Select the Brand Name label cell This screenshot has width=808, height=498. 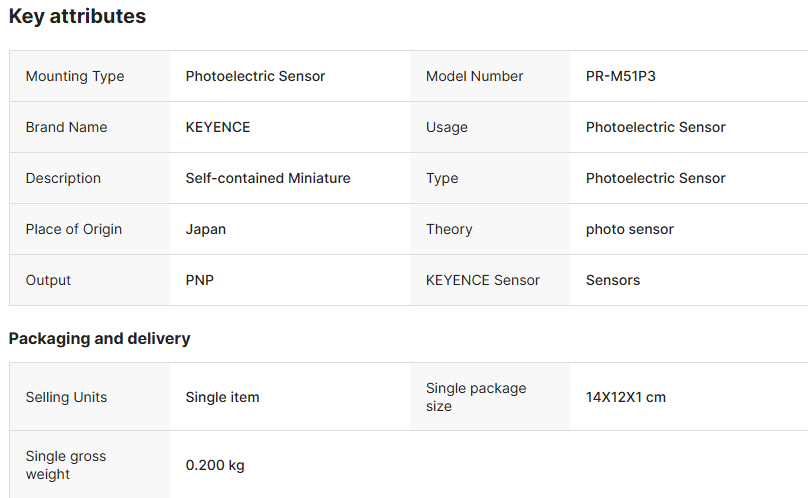[x=66, y=127]
